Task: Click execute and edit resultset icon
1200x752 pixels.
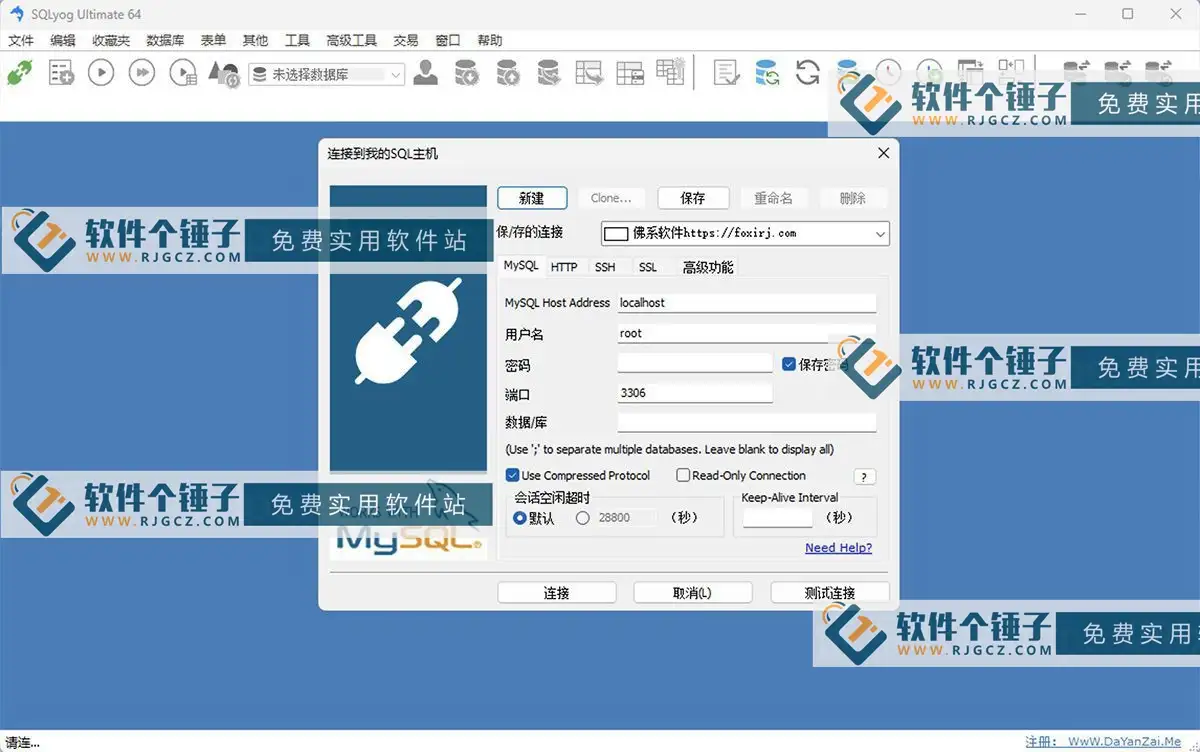Action: [x=183, y=73]
